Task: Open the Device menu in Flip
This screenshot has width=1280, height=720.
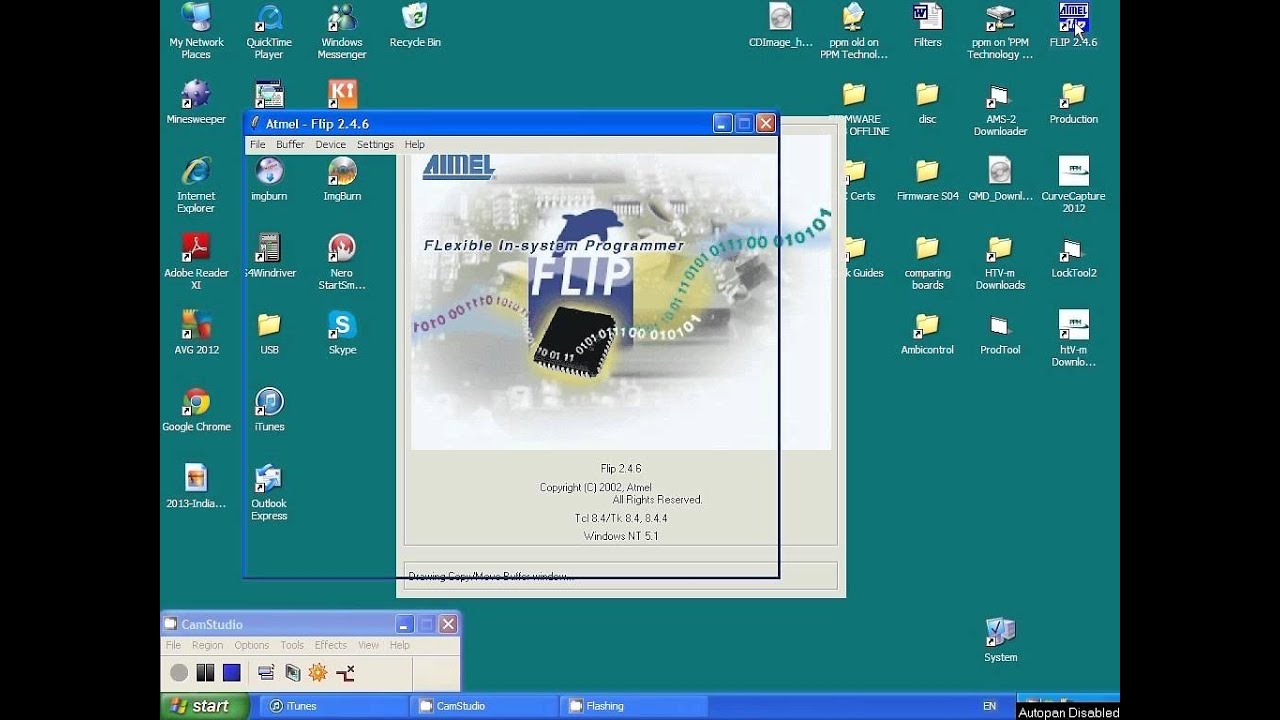Action: pyautogui.click(x=330, y=144)
